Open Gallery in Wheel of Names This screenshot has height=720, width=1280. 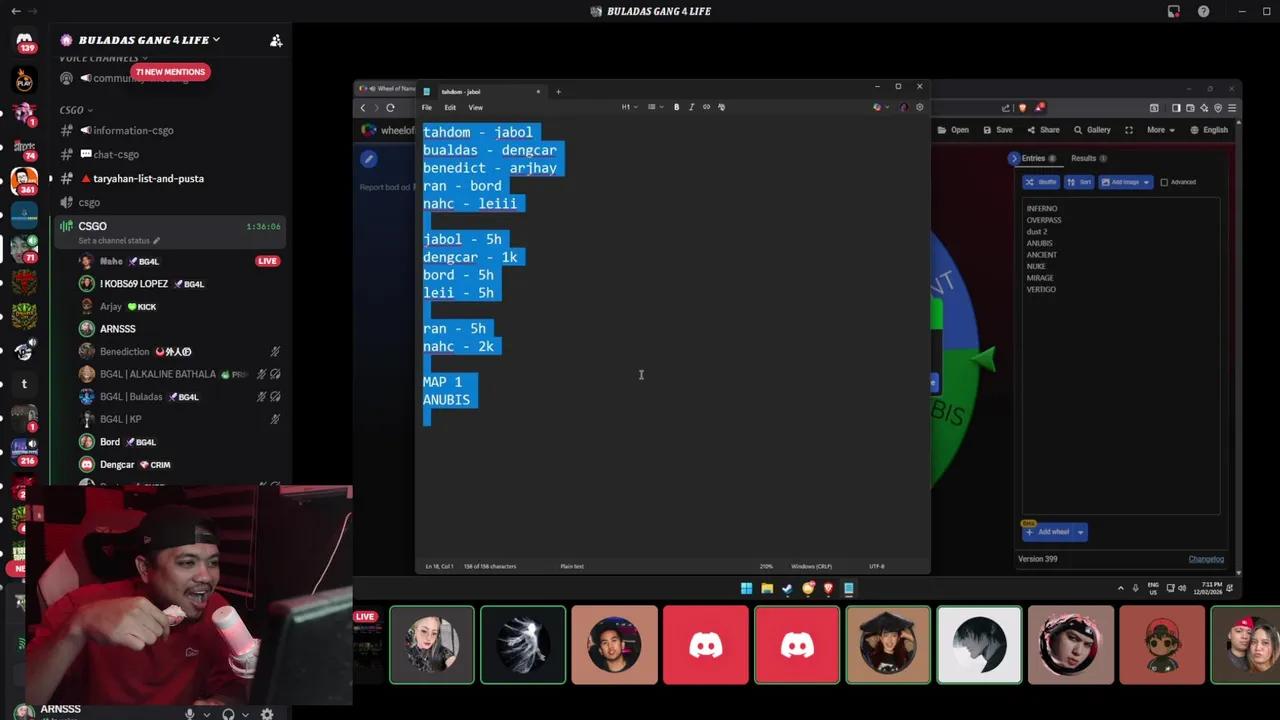[x=1092, y=130]
